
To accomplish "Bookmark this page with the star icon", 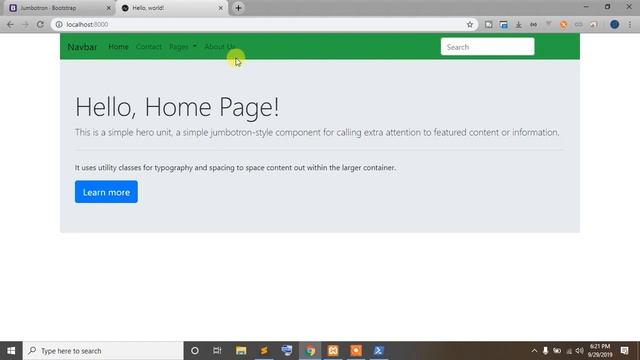I will pos(470,24).
